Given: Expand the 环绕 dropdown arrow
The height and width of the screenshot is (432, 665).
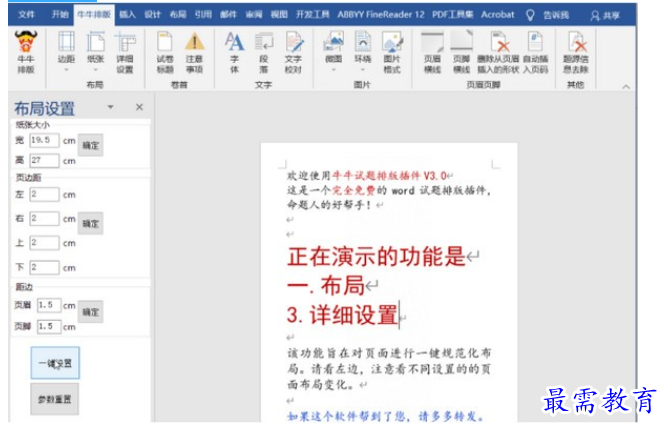Looking at the screenshot, I should pyautogui.click(x=363, y=70).
